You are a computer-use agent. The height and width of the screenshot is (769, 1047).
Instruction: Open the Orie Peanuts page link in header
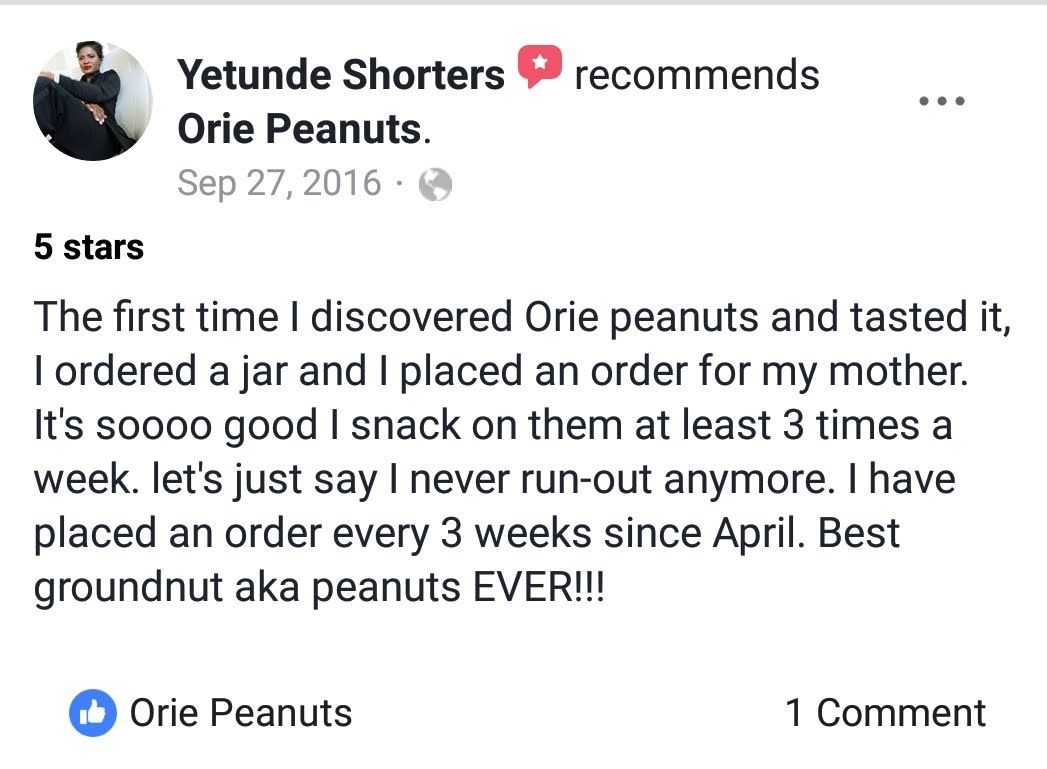(x=300, y=128)
